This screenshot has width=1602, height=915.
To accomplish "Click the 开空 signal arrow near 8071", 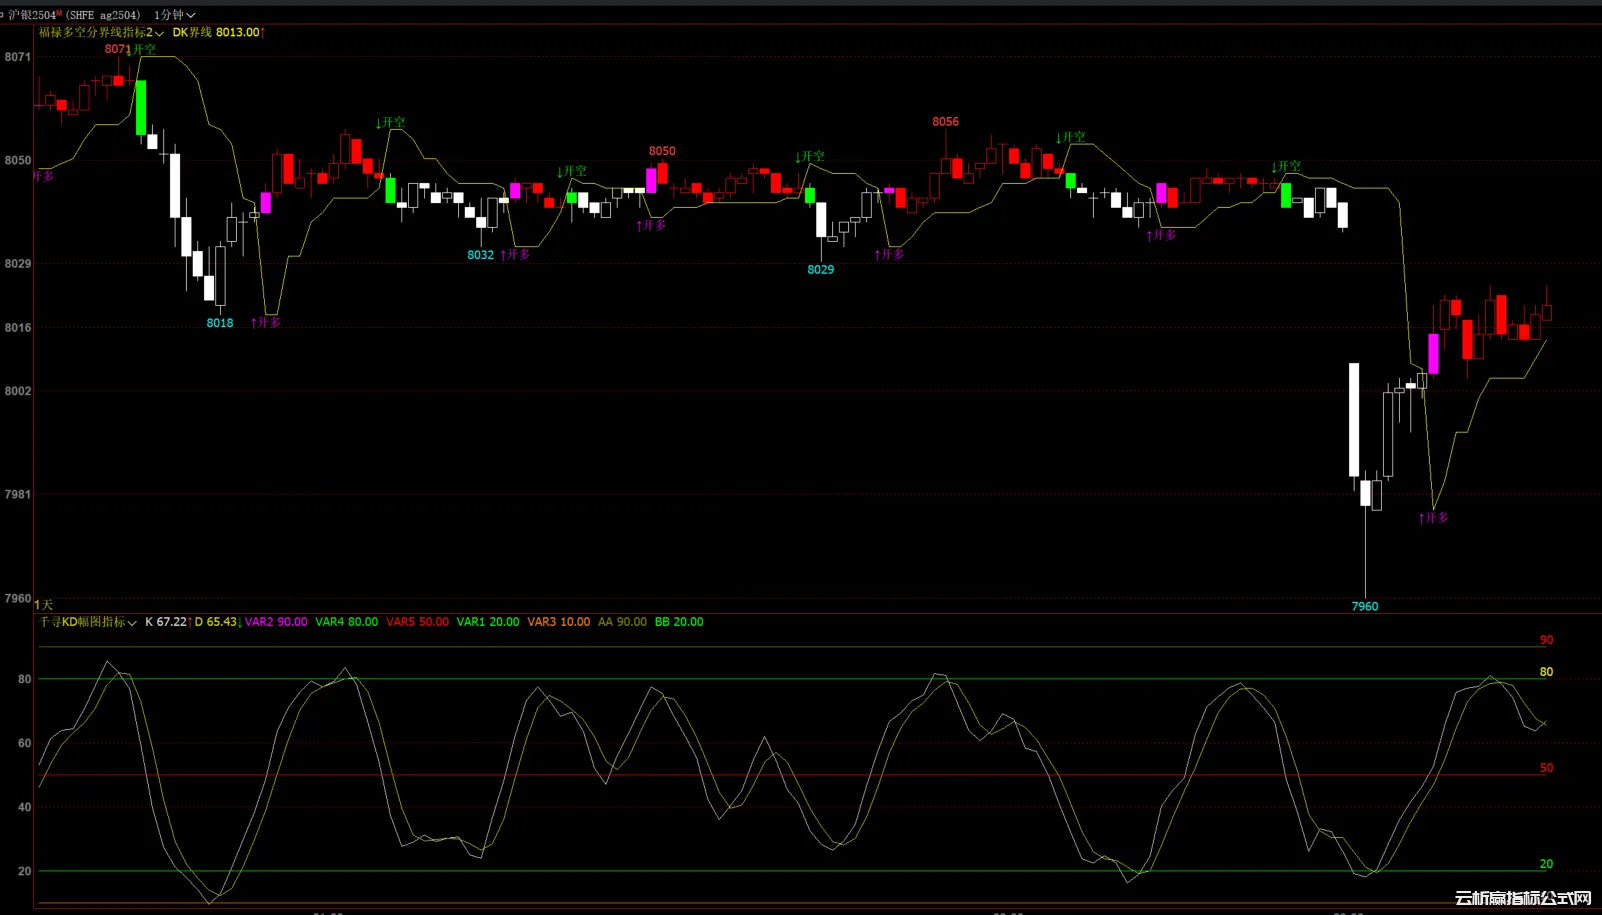I will pyautogui.click(x=141, y=49).
